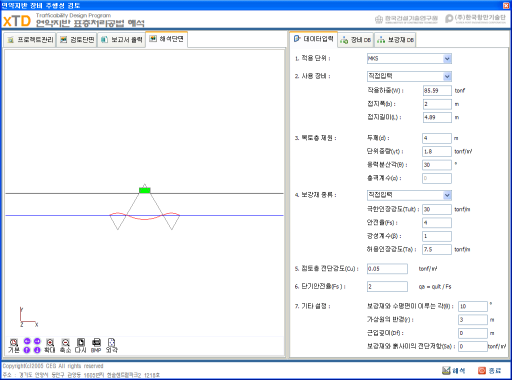Screen dimensions: 512x384
Task: Click the 종료 exit button
Action: (490, 370)
